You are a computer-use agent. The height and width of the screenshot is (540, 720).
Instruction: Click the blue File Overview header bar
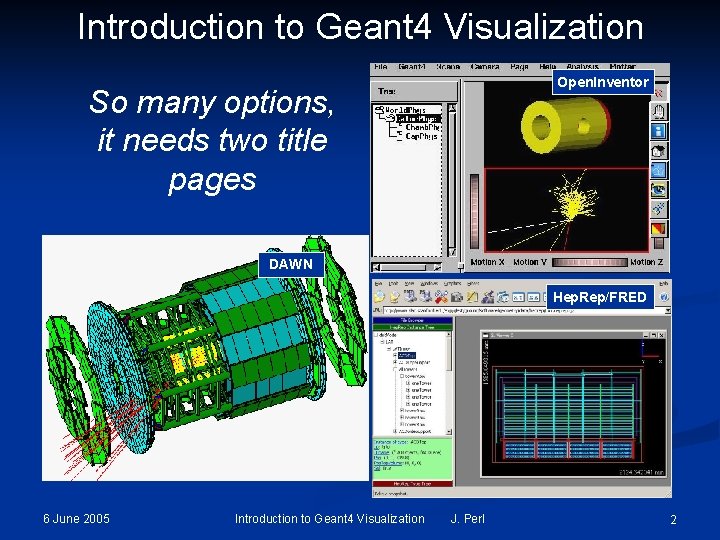[412, 320]
